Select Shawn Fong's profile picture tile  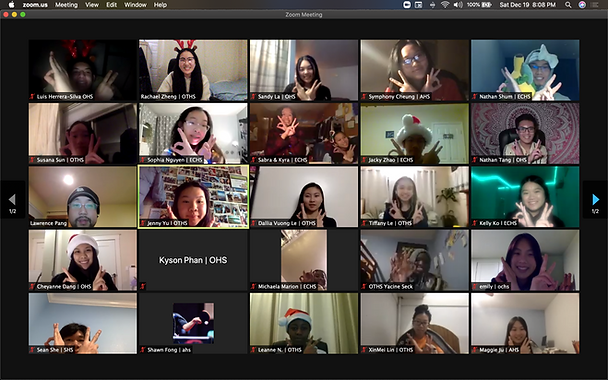[x=193, y=323]
